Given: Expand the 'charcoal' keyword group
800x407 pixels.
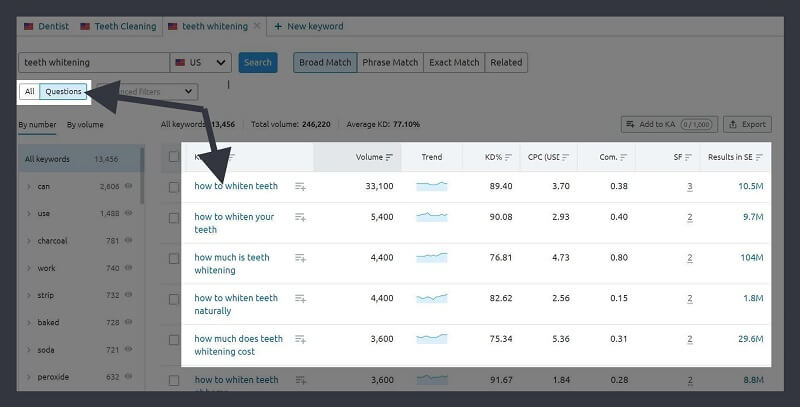Looking at the screenshot, I should click(x=29, y=241).
